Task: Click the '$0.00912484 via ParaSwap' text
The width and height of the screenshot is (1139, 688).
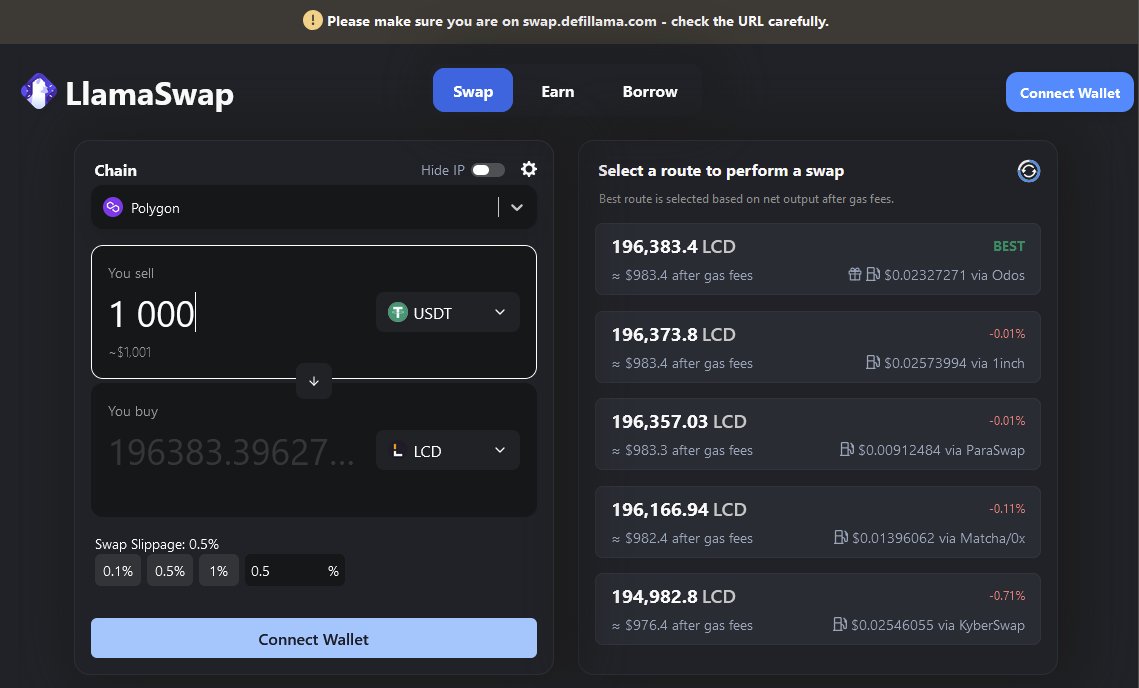Action: point(941,450)
